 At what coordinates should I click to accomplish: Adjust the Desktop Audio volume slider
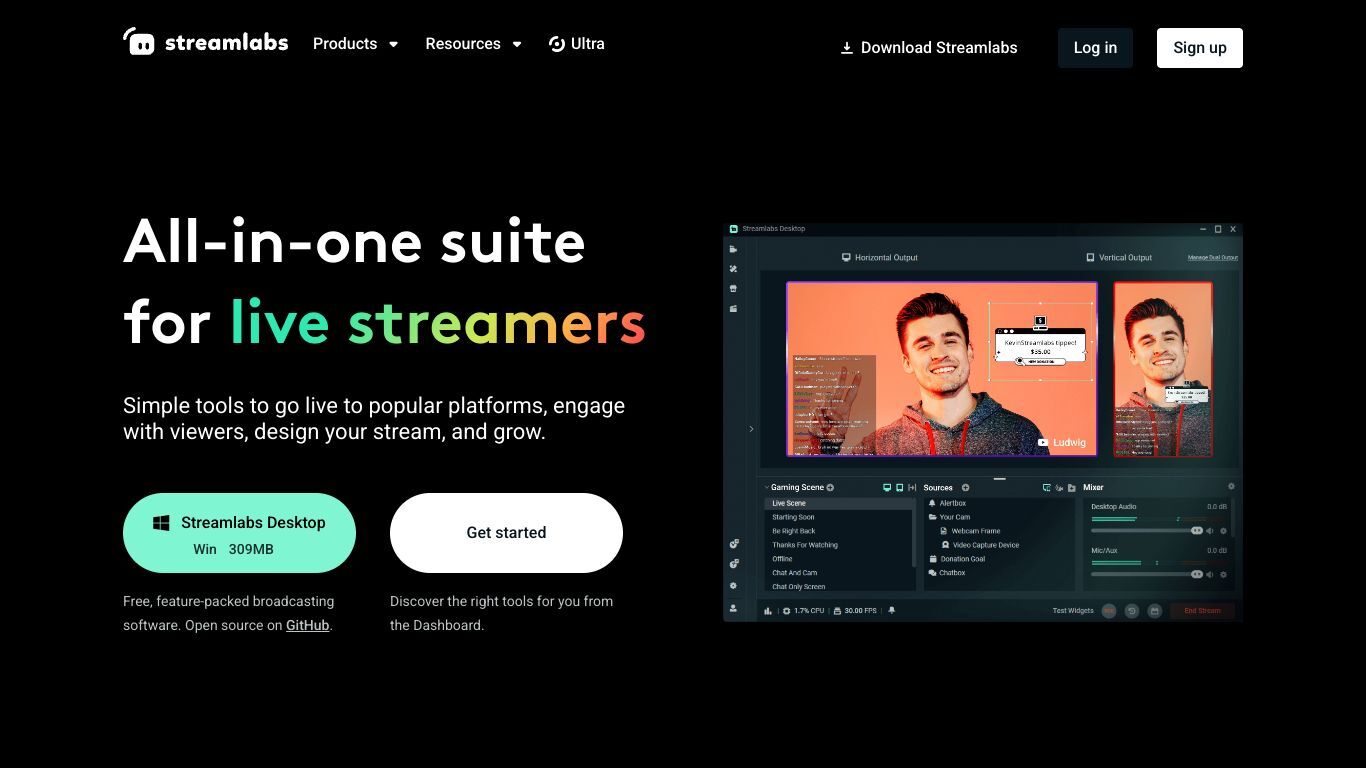(x=1147, y=531)
